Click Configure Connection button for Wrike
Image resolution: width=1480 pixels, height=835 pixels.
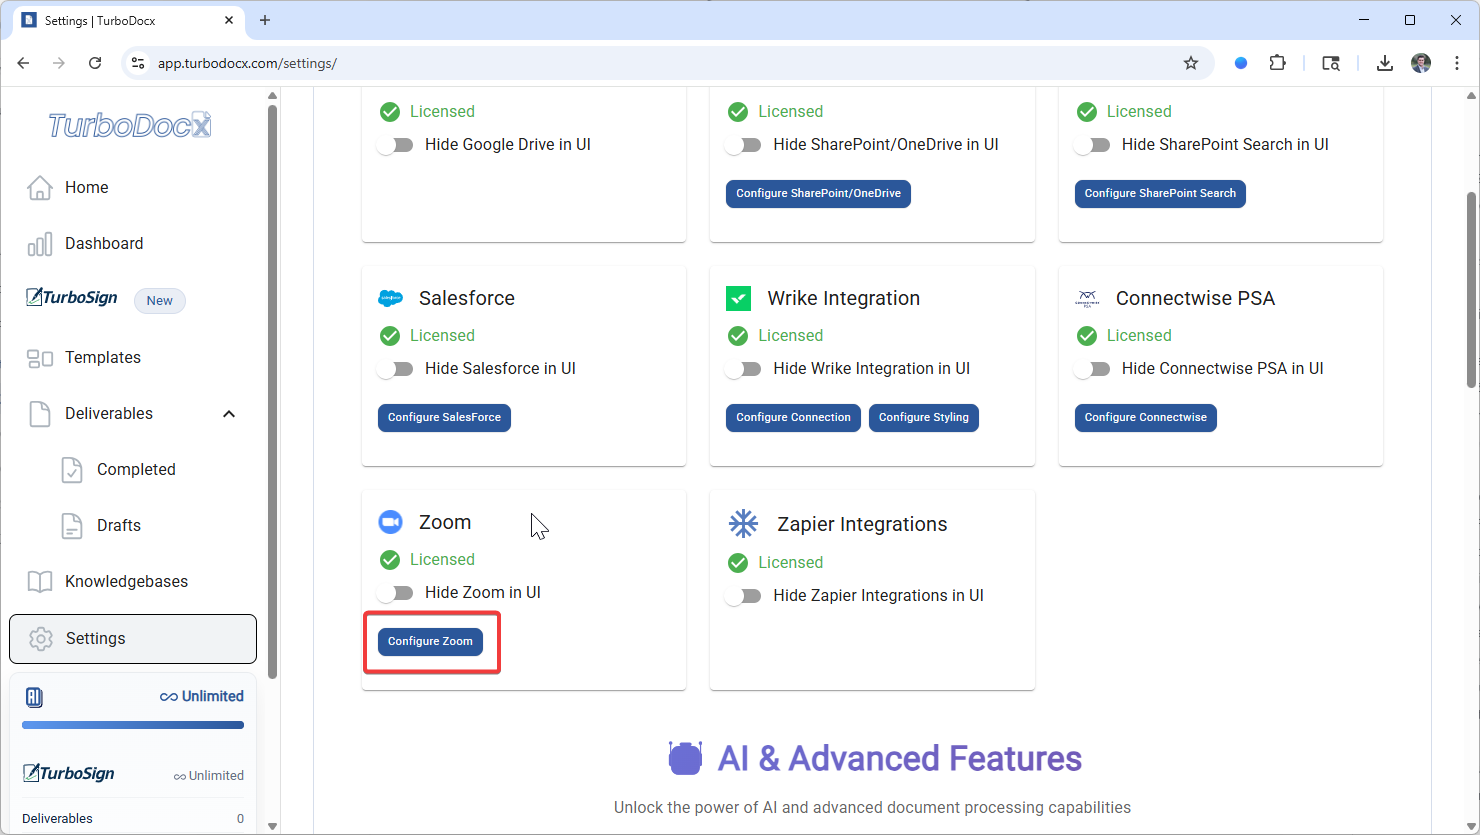coord(793,418)
